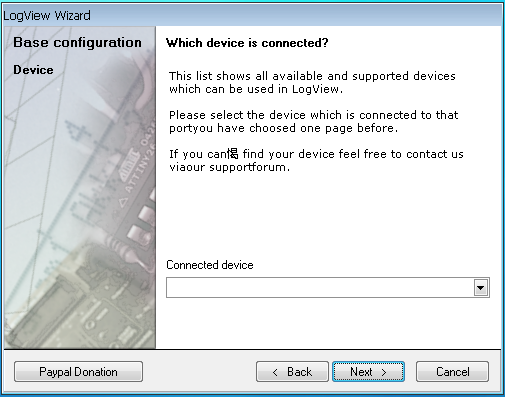Click the circuit board sidebar image
Image resolution: width=505 pixels, height=397 pixels.
coord(80,188)
